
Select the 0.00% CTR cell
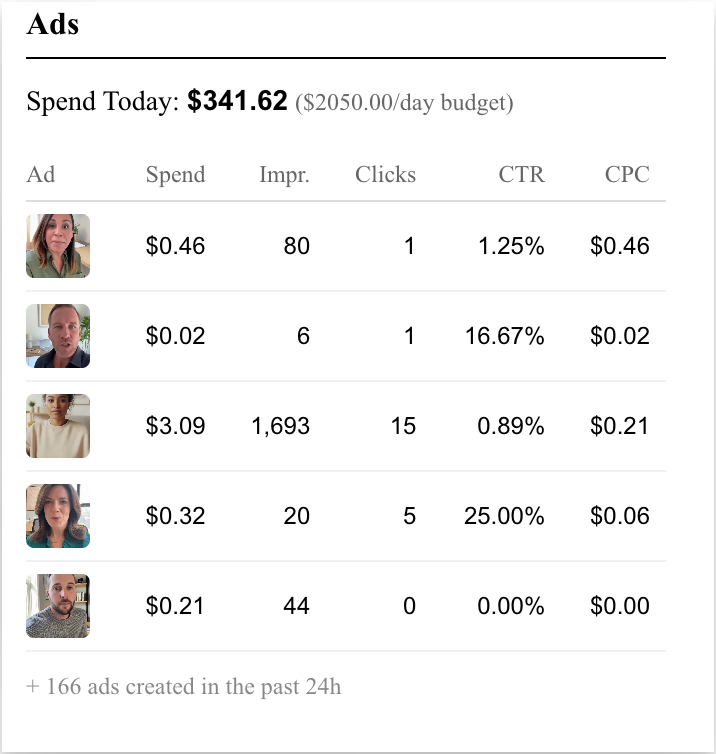[x=511, y=606]
